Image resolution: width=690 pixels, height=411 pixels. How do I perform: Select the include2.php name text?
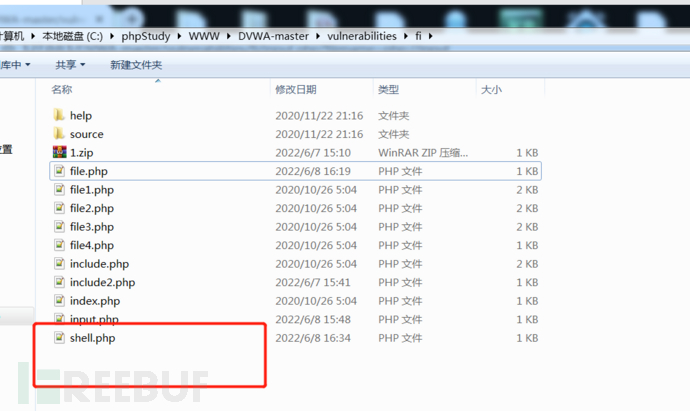pyautogui.click(x=103, y=282)
